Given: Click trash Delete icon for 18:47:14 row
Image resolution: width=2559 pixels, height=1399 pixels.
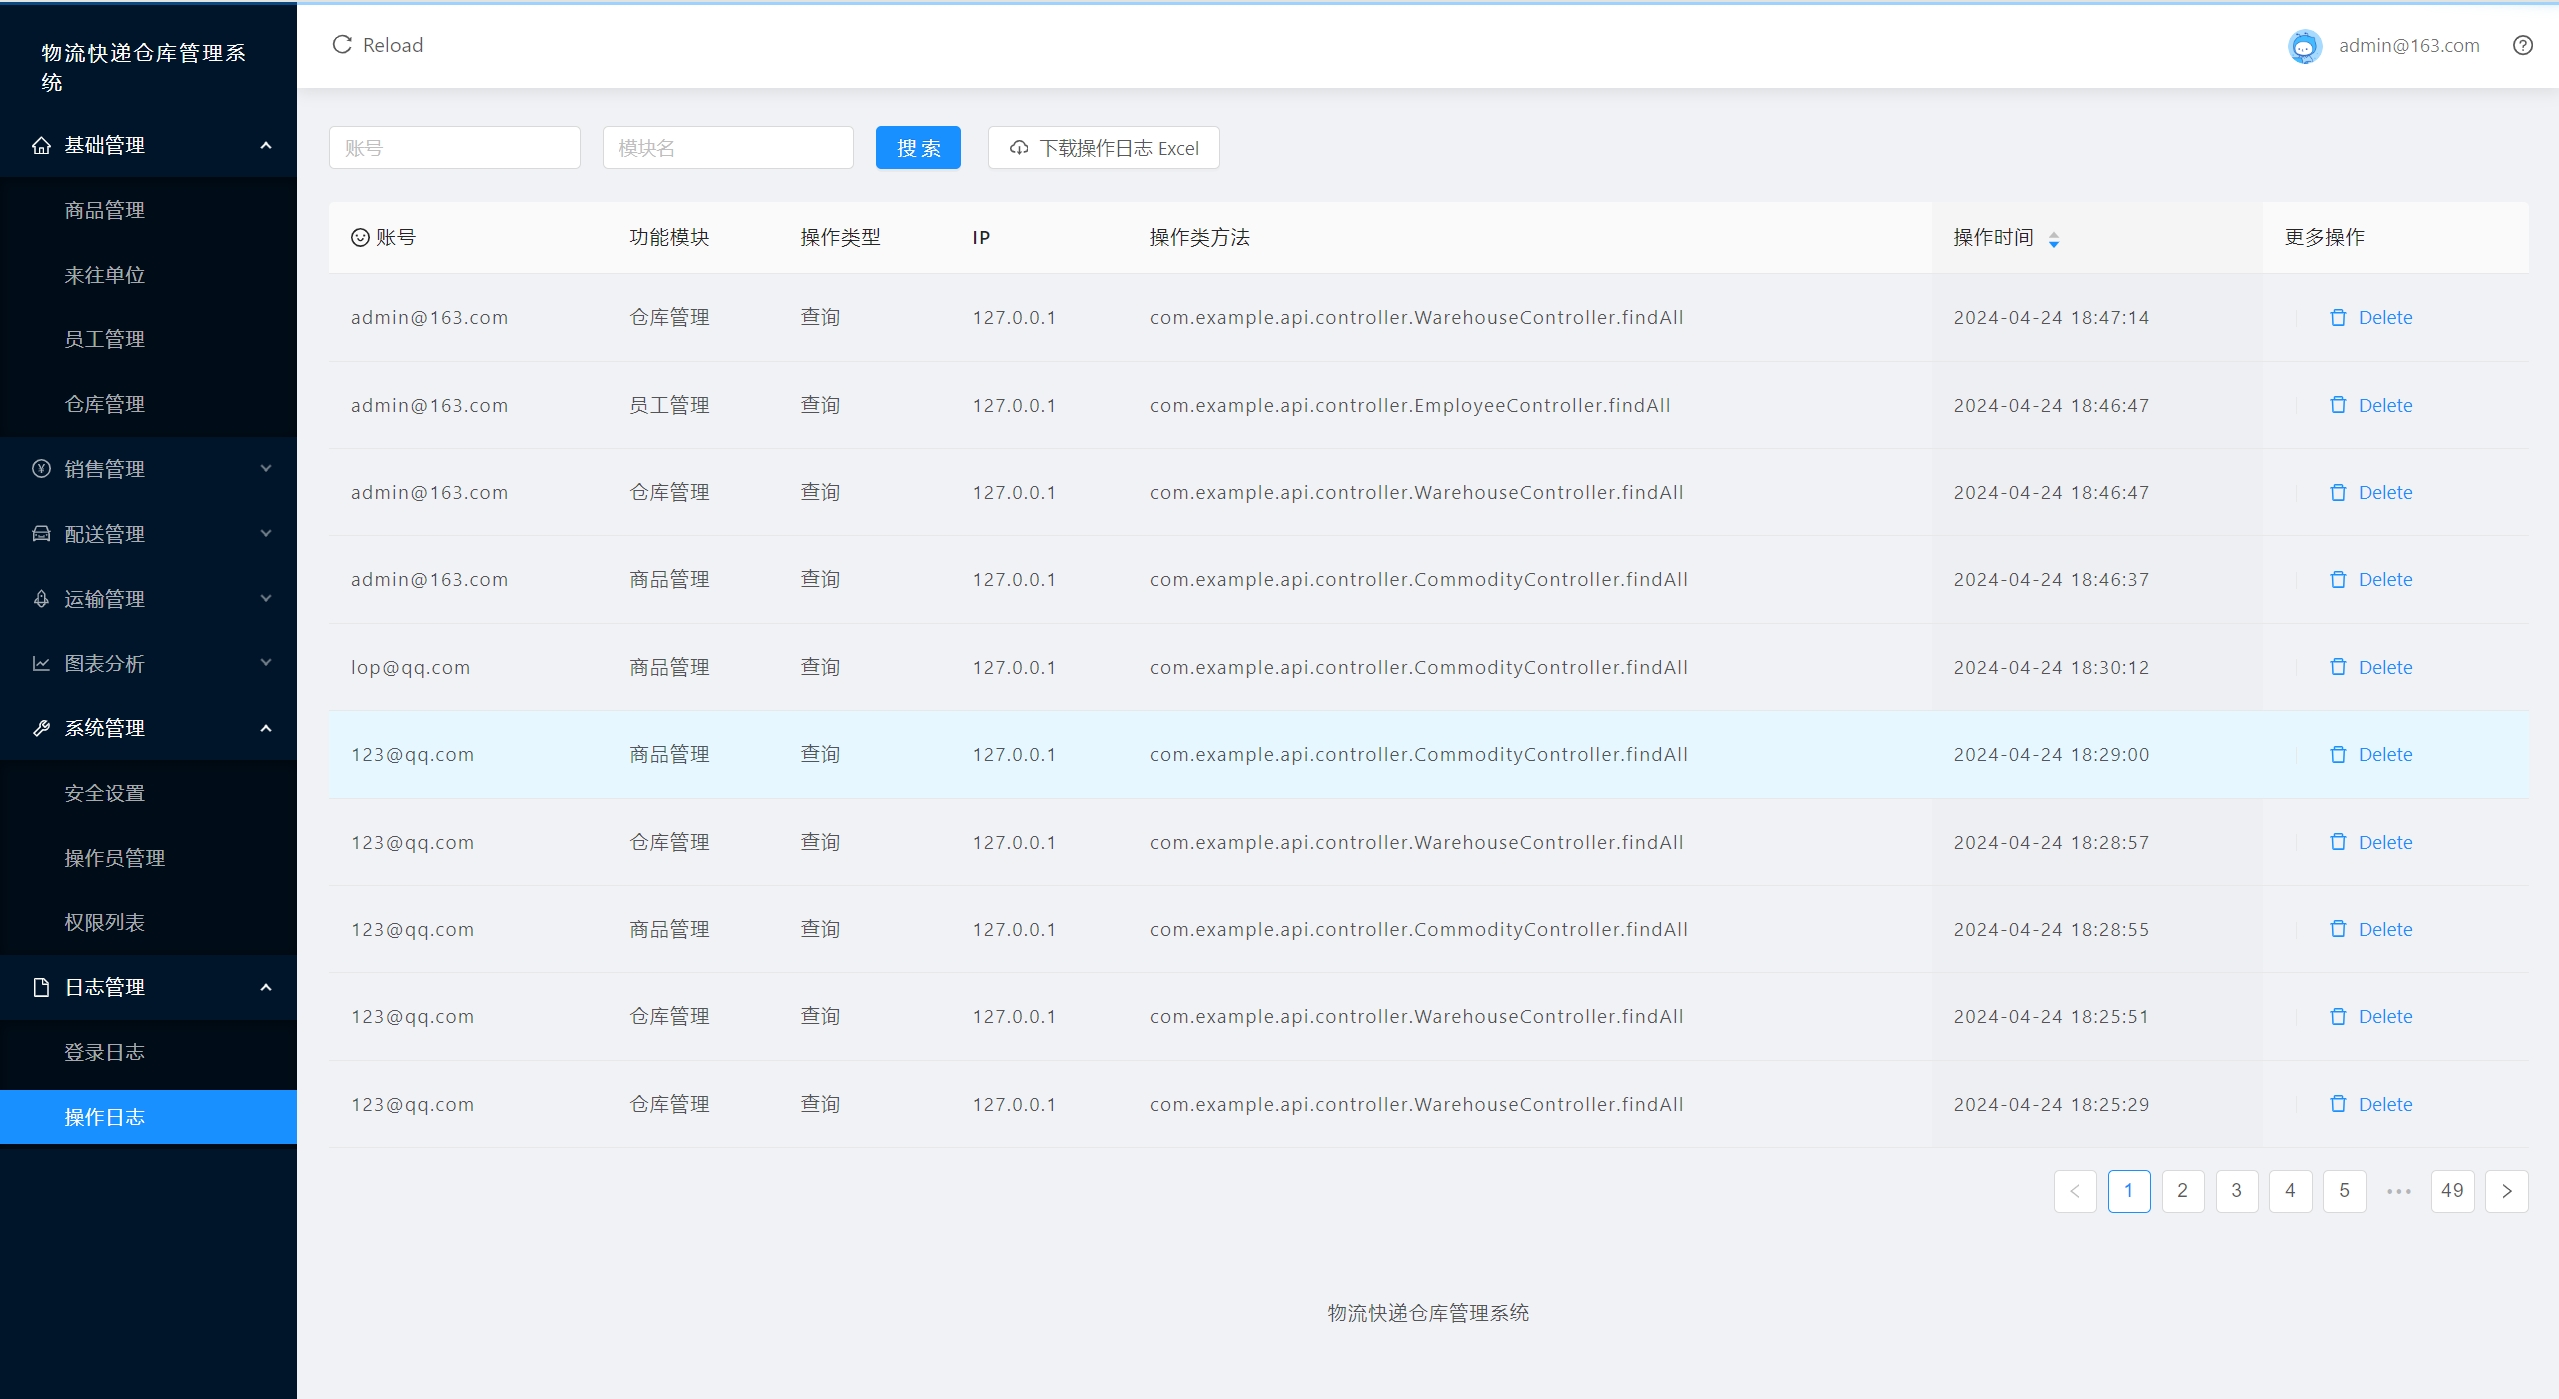Looking at the screenshot, I should (2337, 318).
